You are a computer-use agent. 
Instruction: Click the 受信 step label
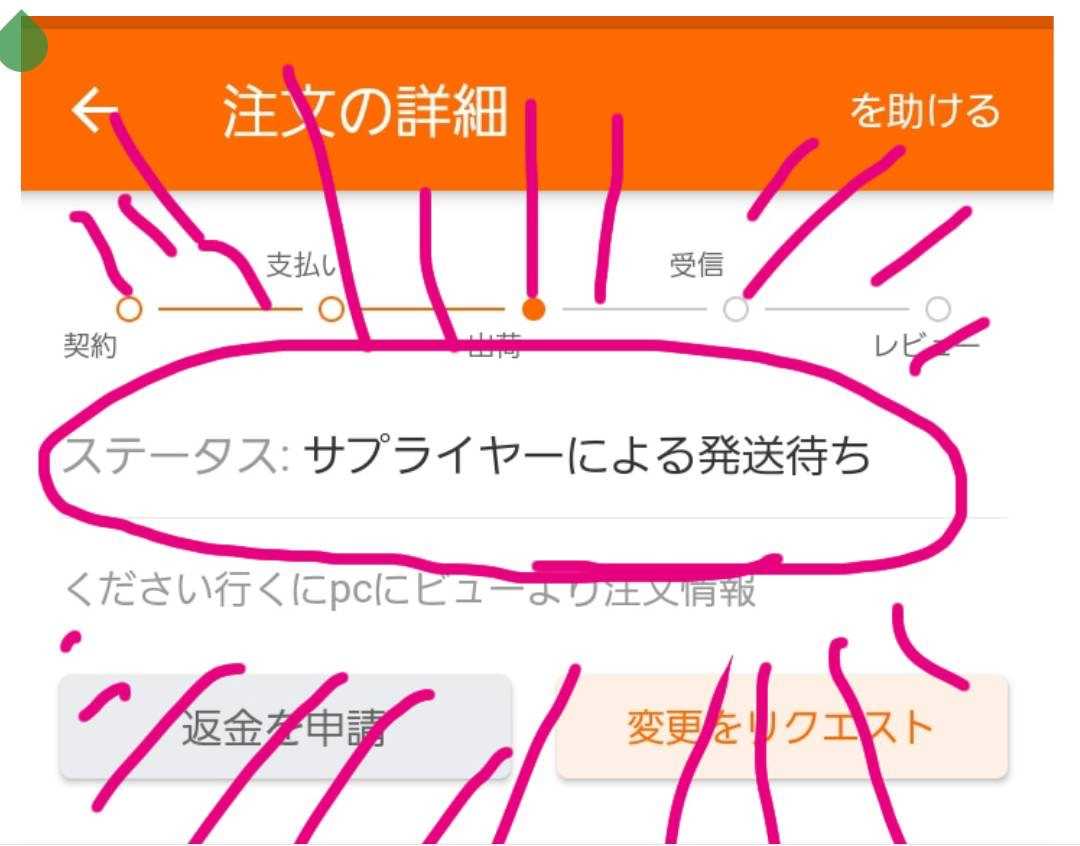pyautogui.click(x=696, y=265)
